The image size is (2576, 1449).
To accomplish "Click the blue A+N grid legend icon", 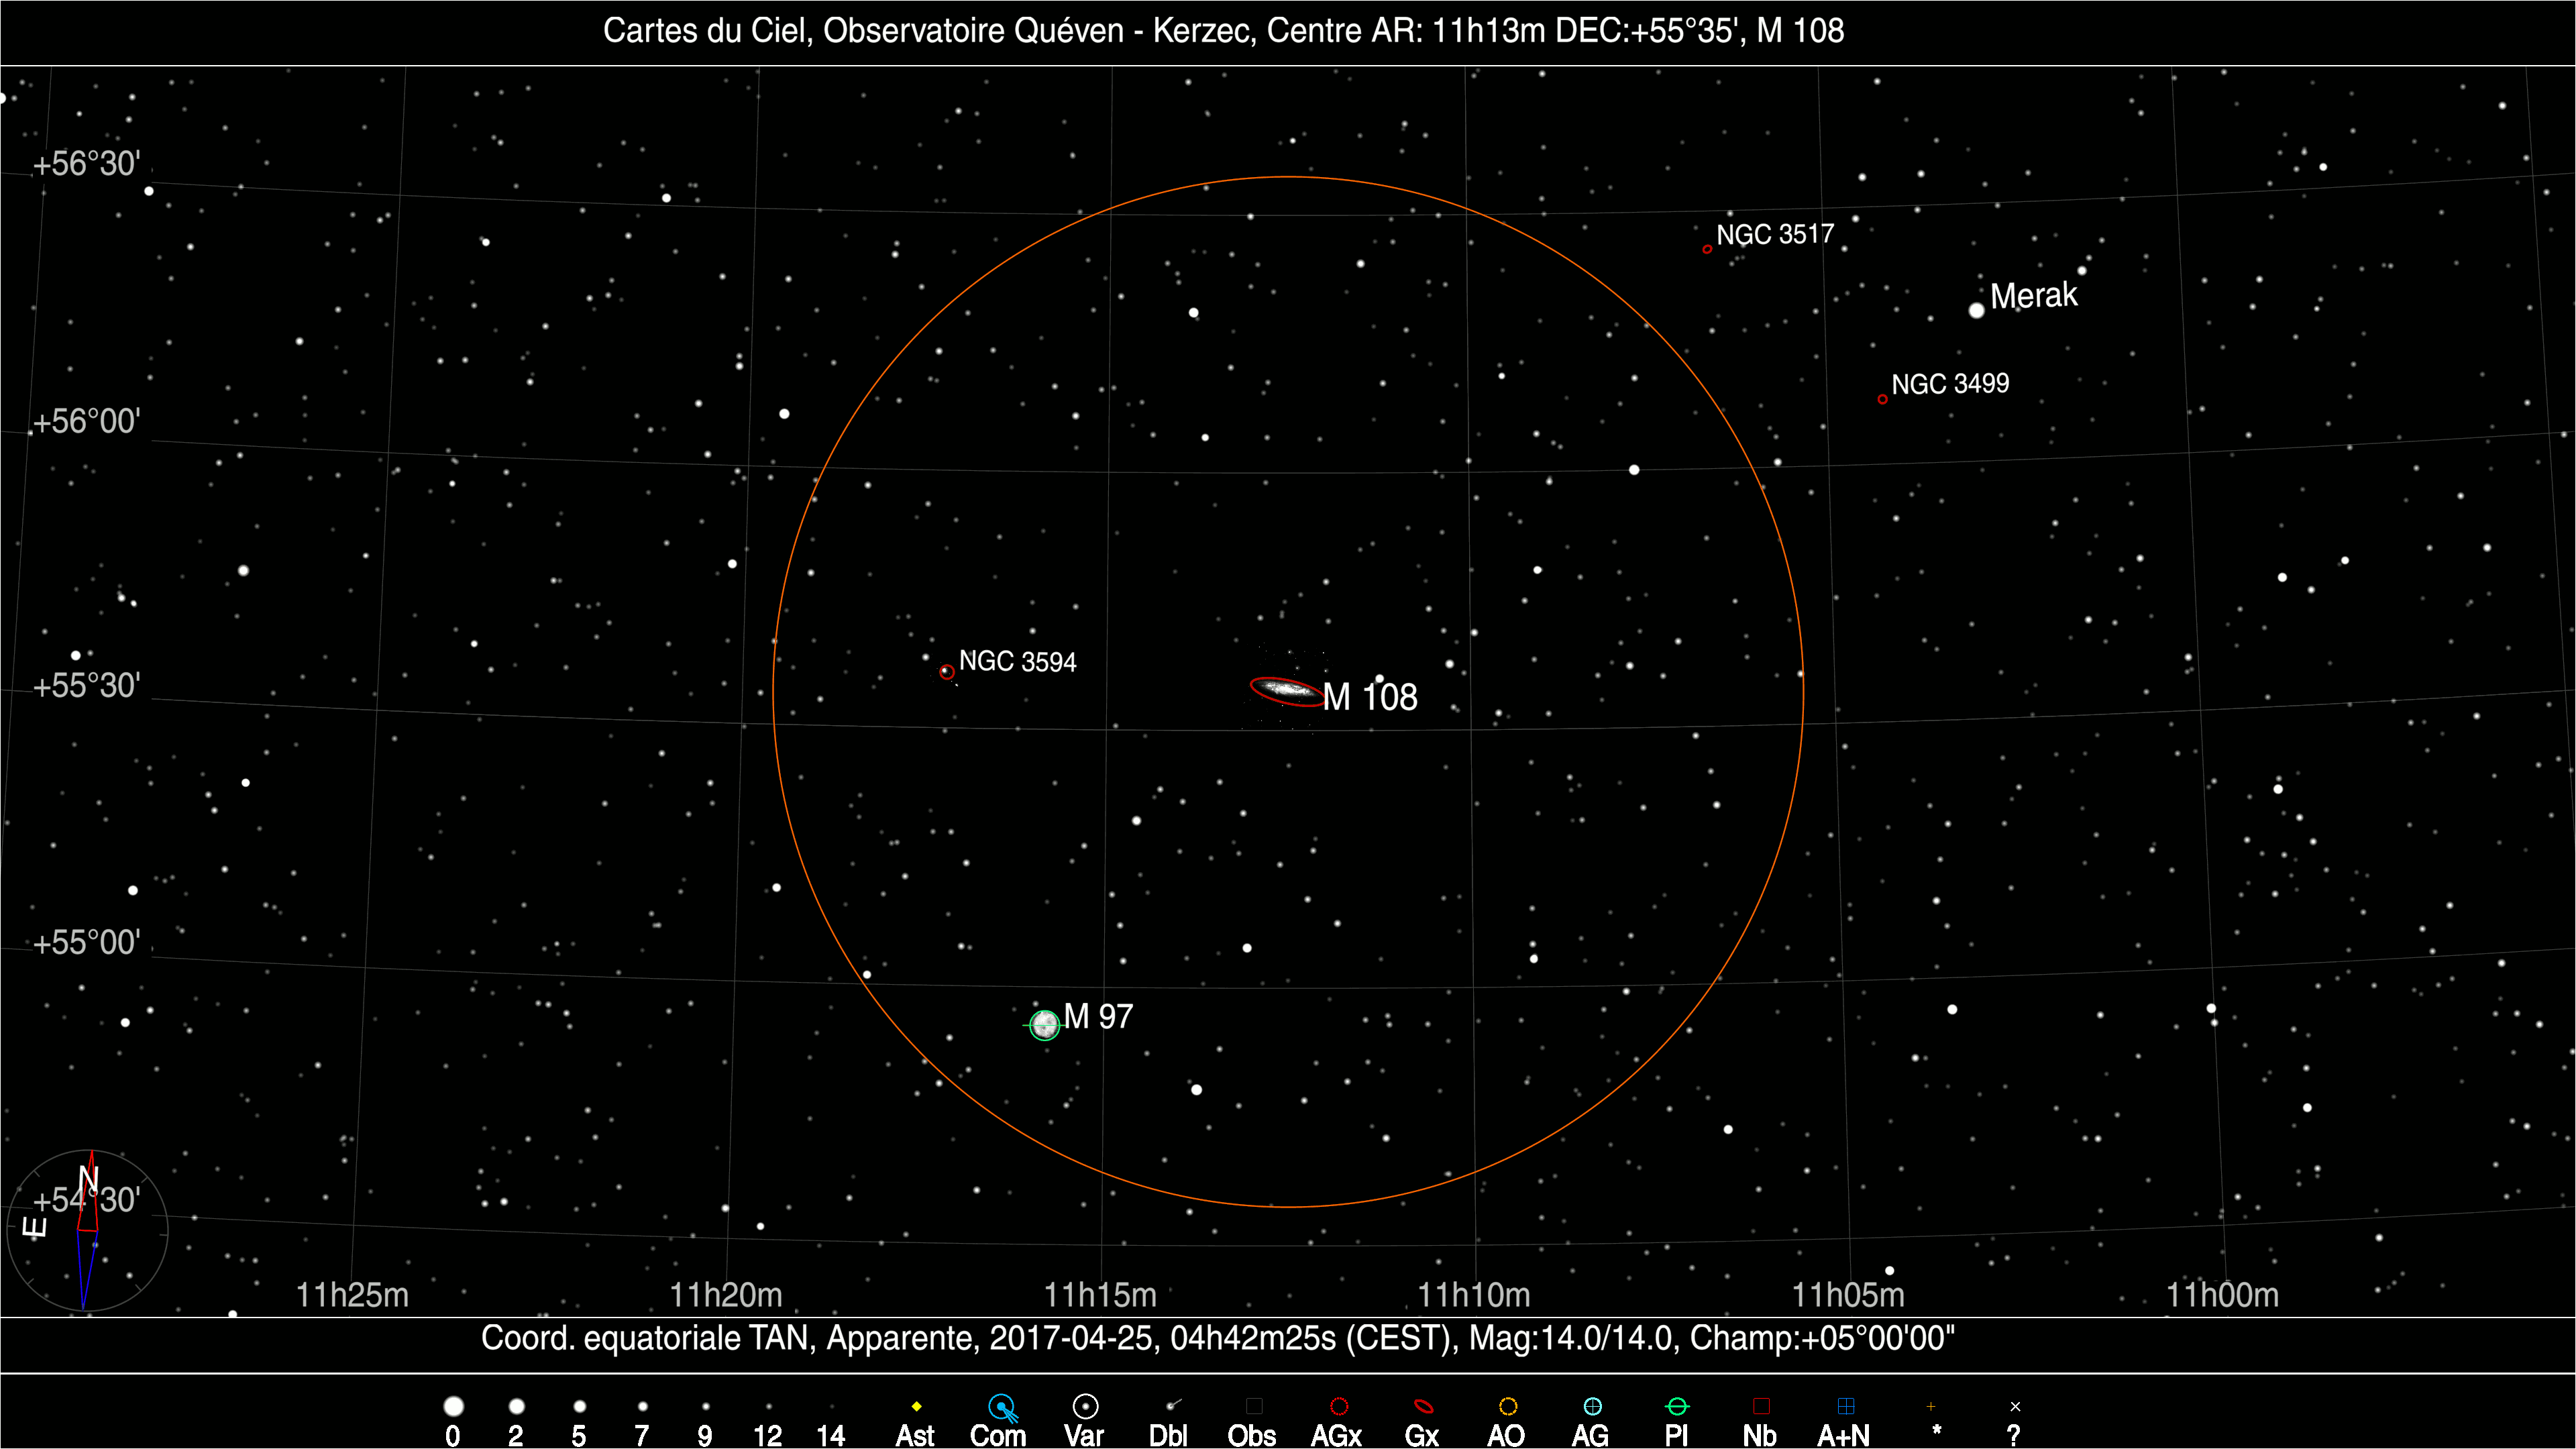I will click(x=1846, y=1407).
